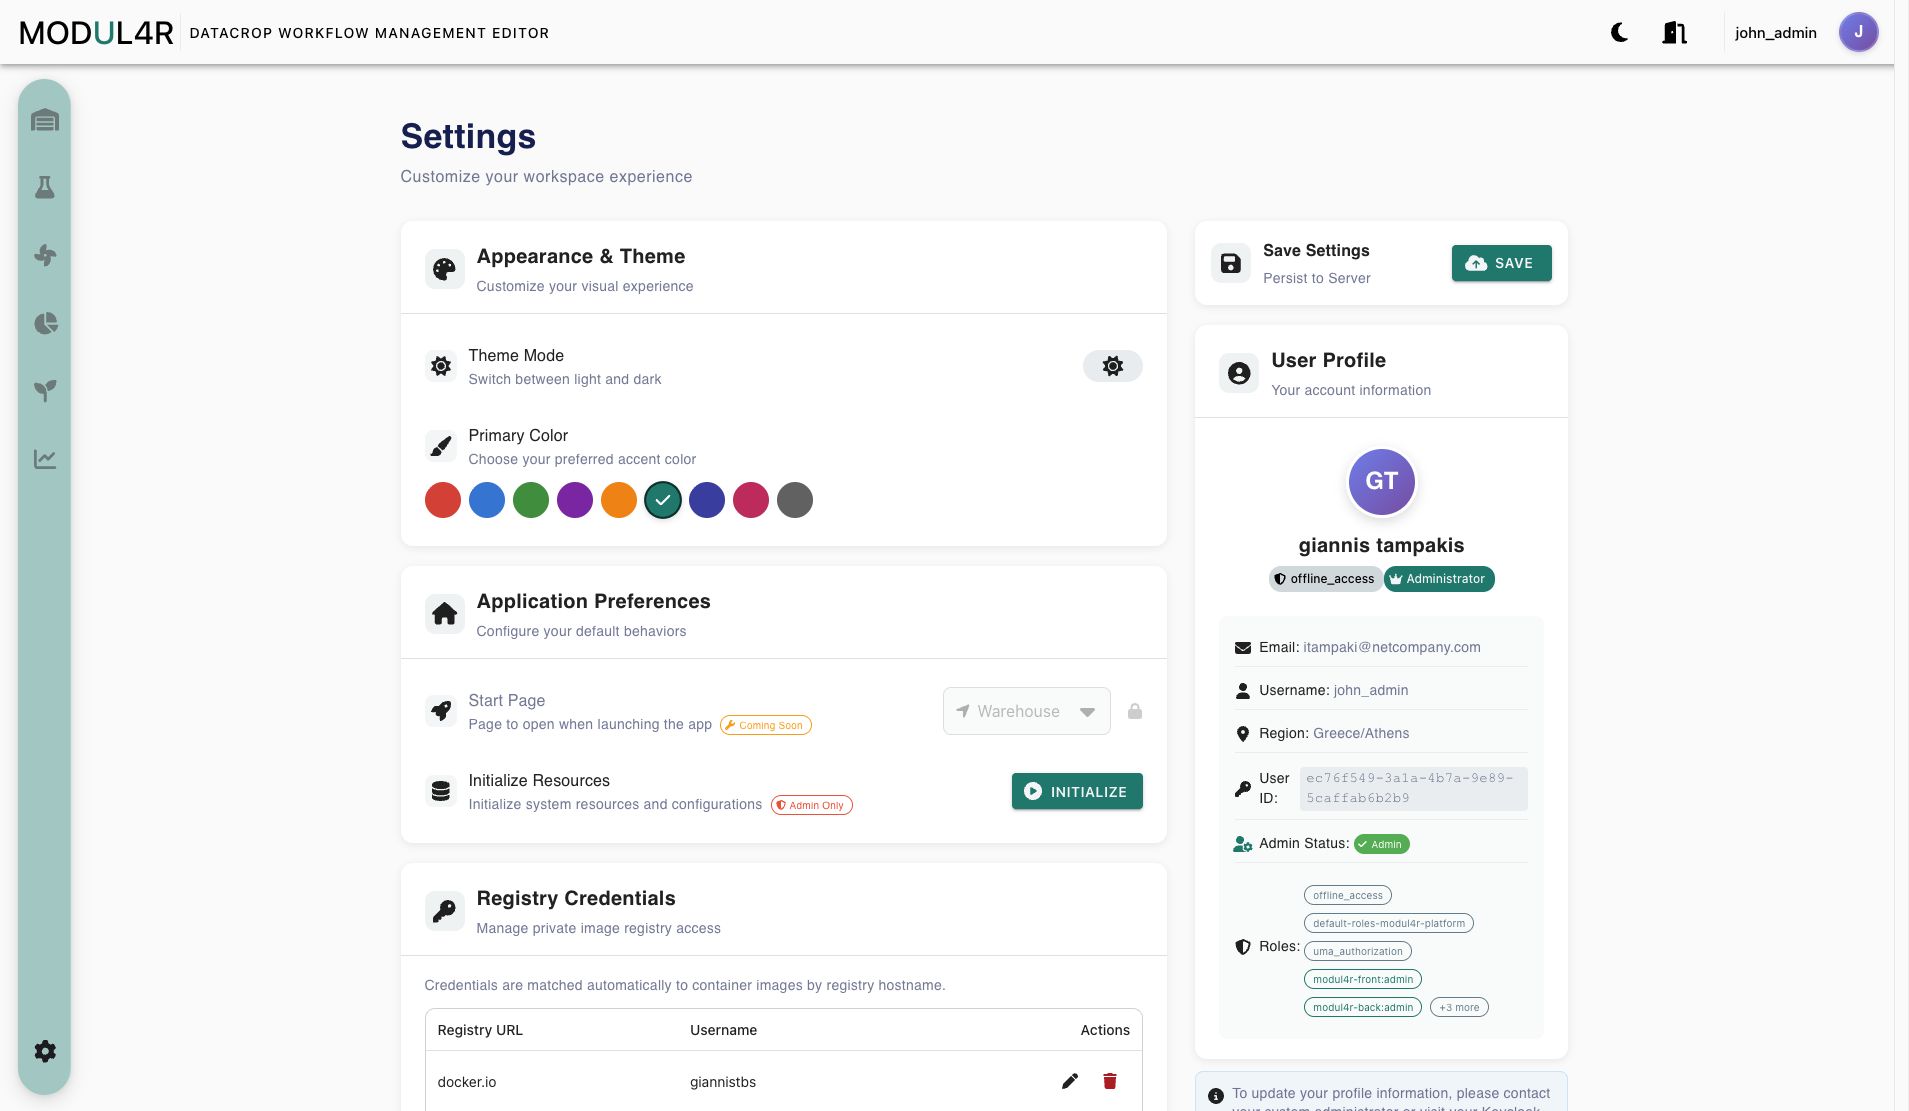The width and height of the screenshot is (1909, 1111).
Task: Select the blue primary color swatch
Action: tap(487, 500)
